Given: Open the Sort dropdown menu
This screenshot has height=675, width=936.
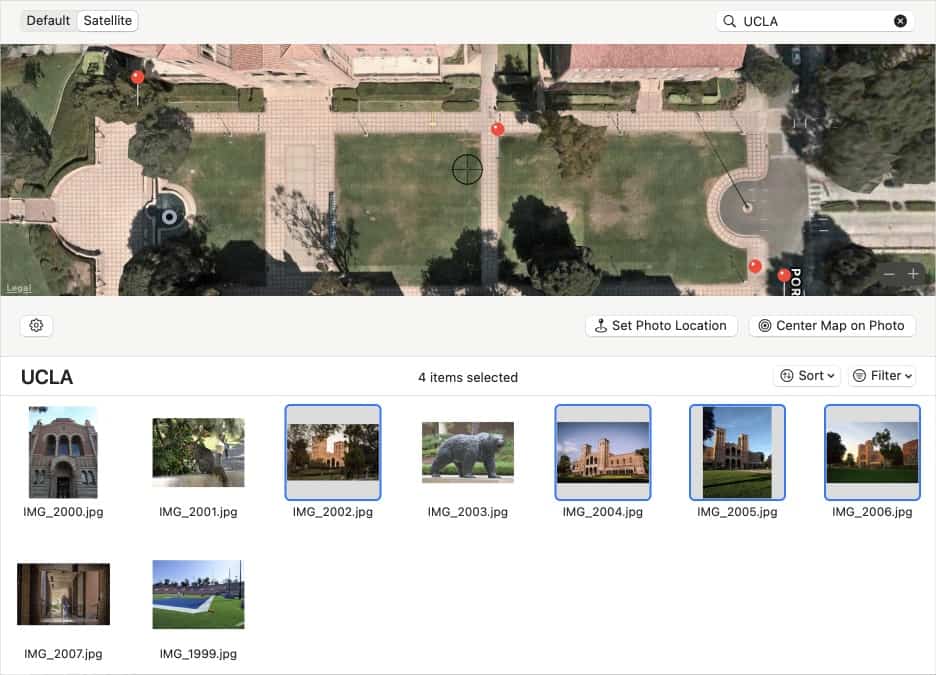Looking at the screenshot, I should tap(807, 376).
